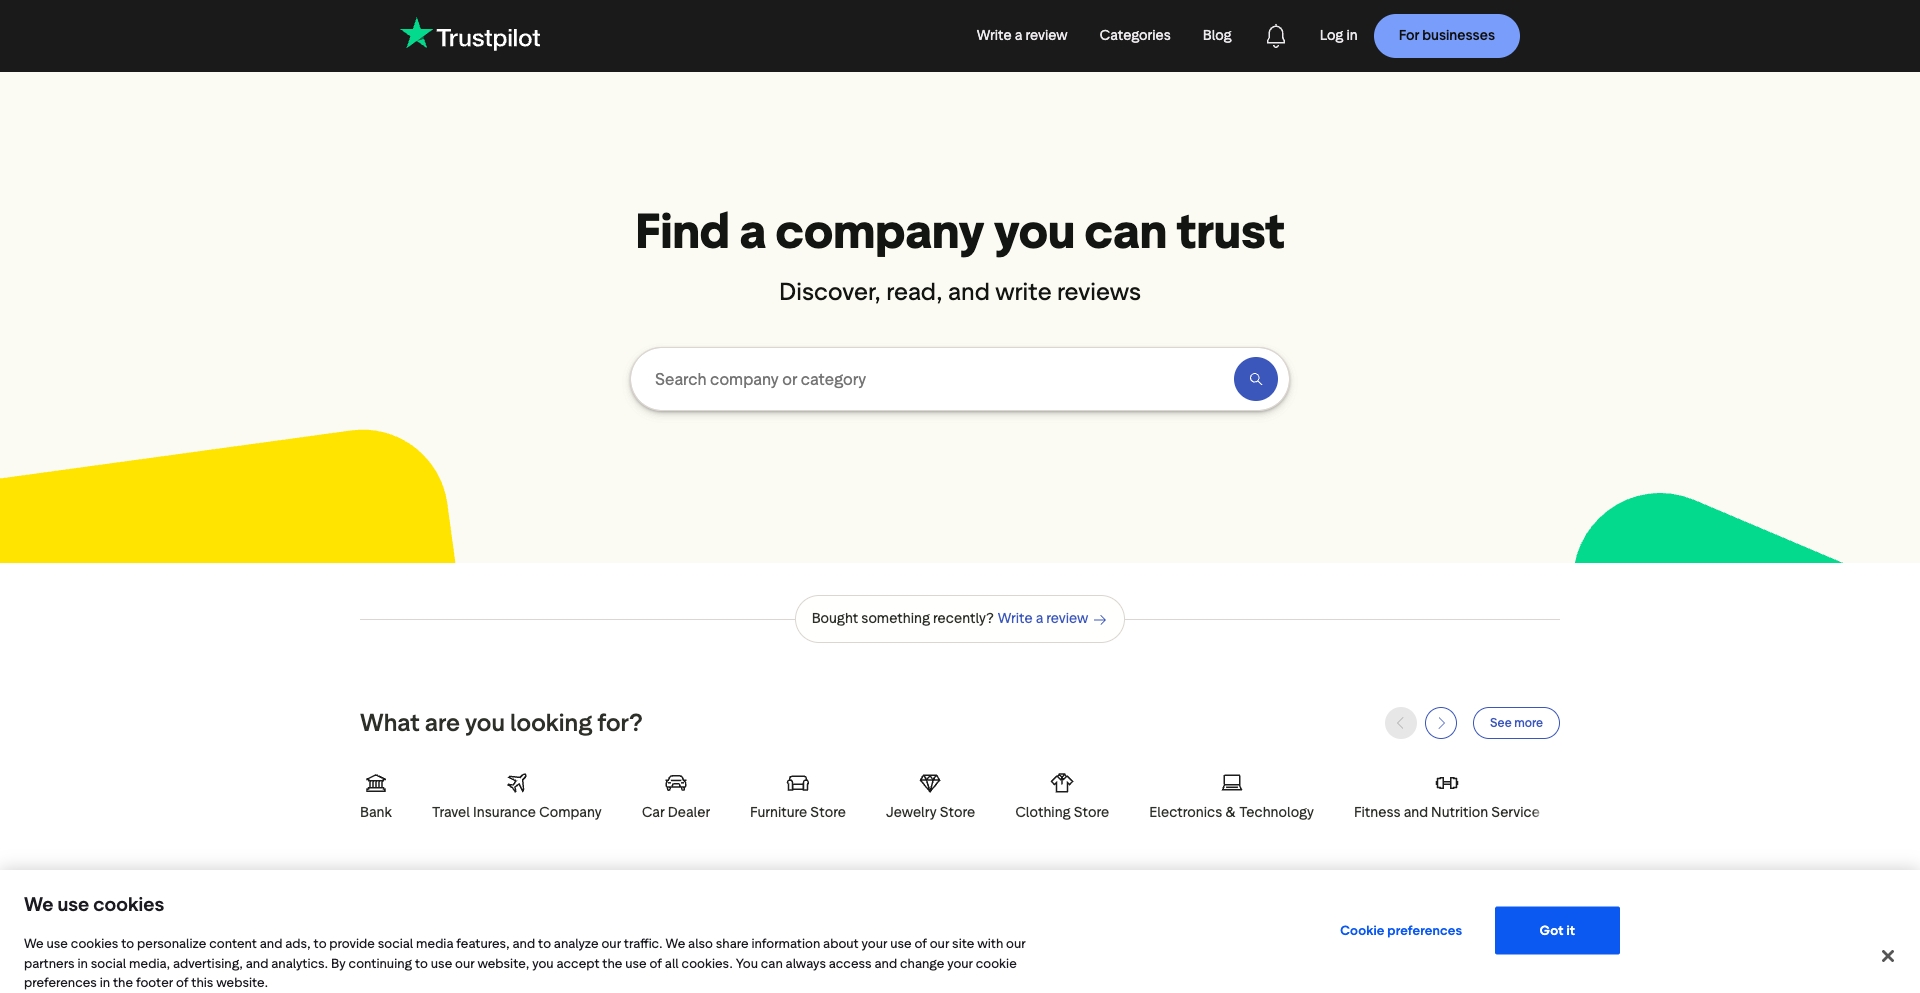Click the Trustpilot star logo
This screenshot has height=993, width=1920.
(415, 33)
